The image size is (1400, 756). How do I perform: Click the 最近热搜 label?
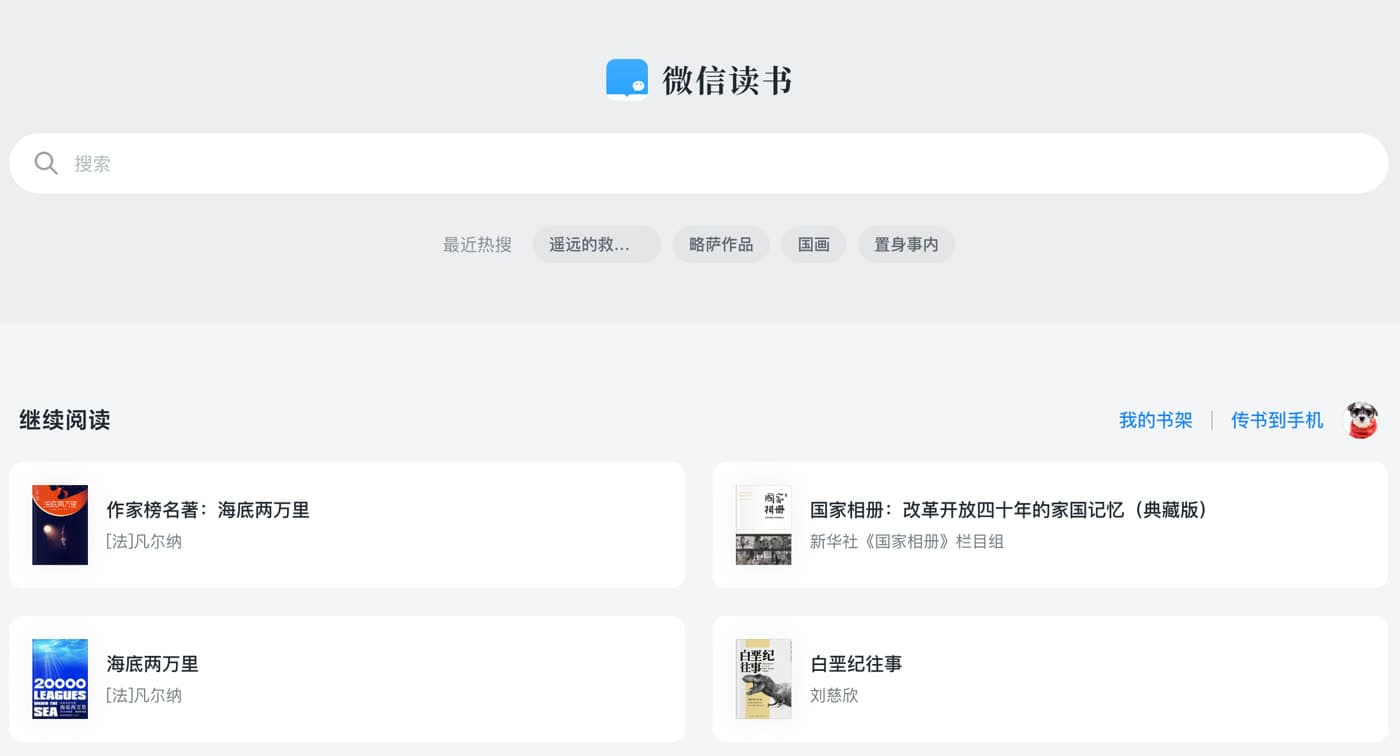477,244
